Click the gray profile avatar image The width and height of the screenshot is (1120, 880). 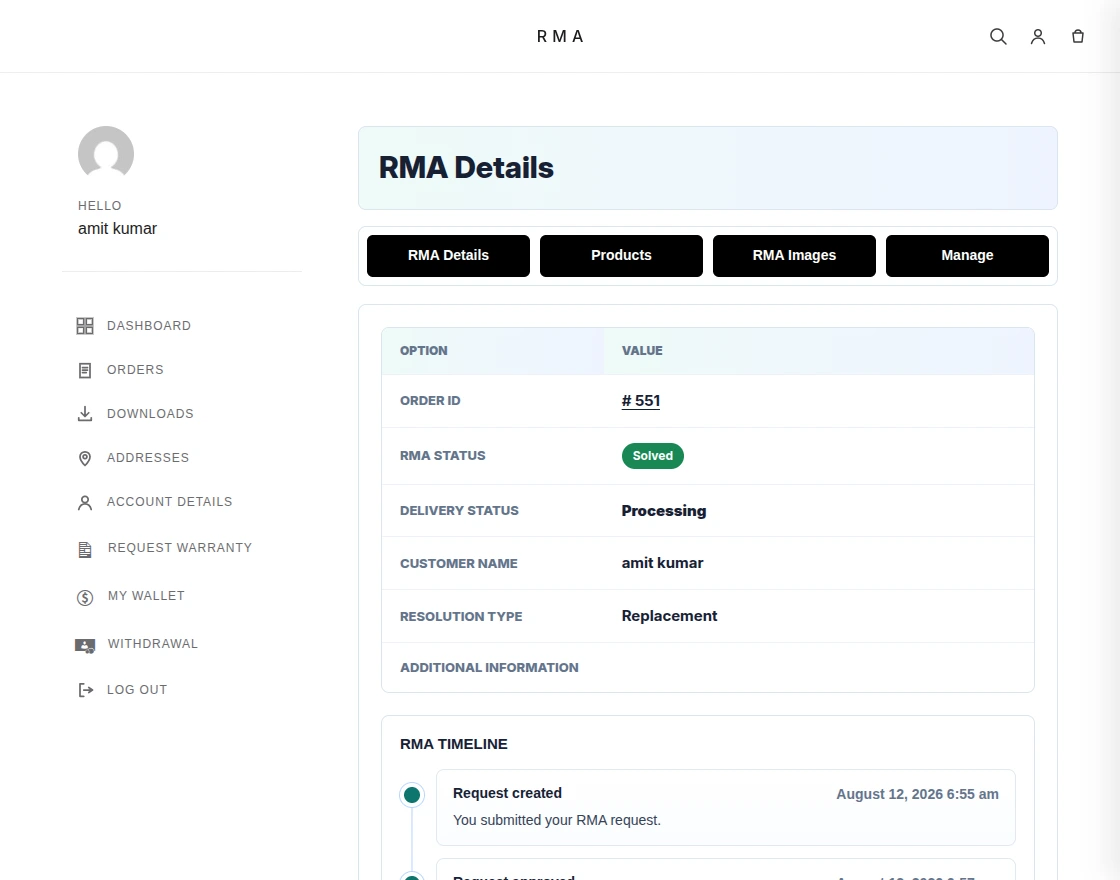click(x=106, y=154)
